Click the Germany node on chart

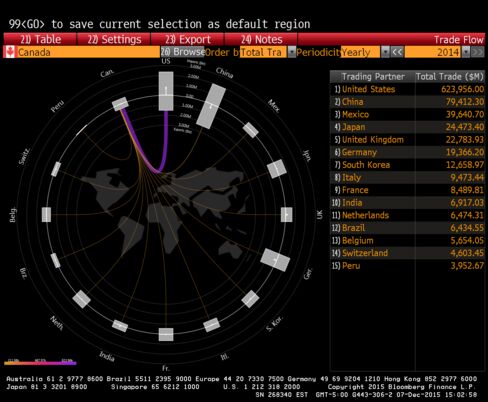click(x=275, y=260)
